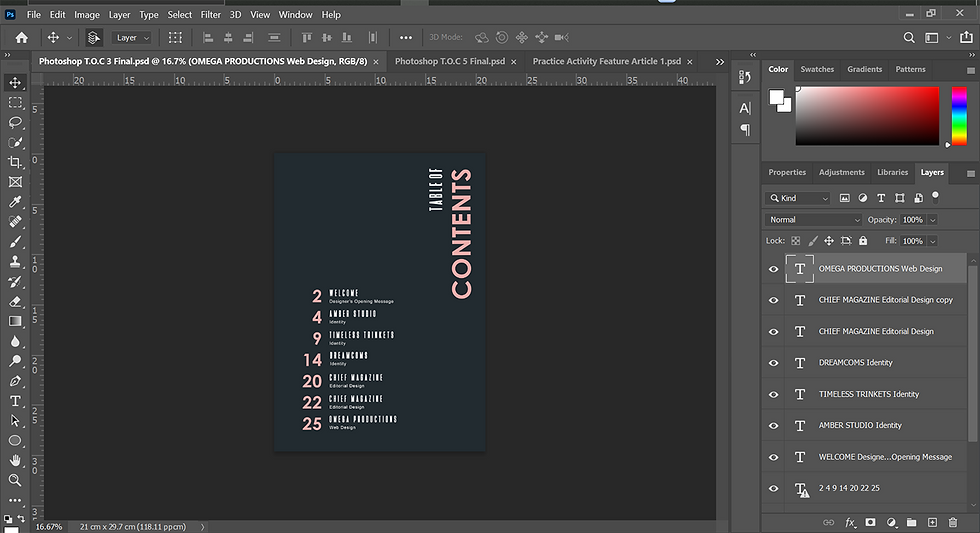
Task: Pick a color in the color field
Action: coord(867,115)
